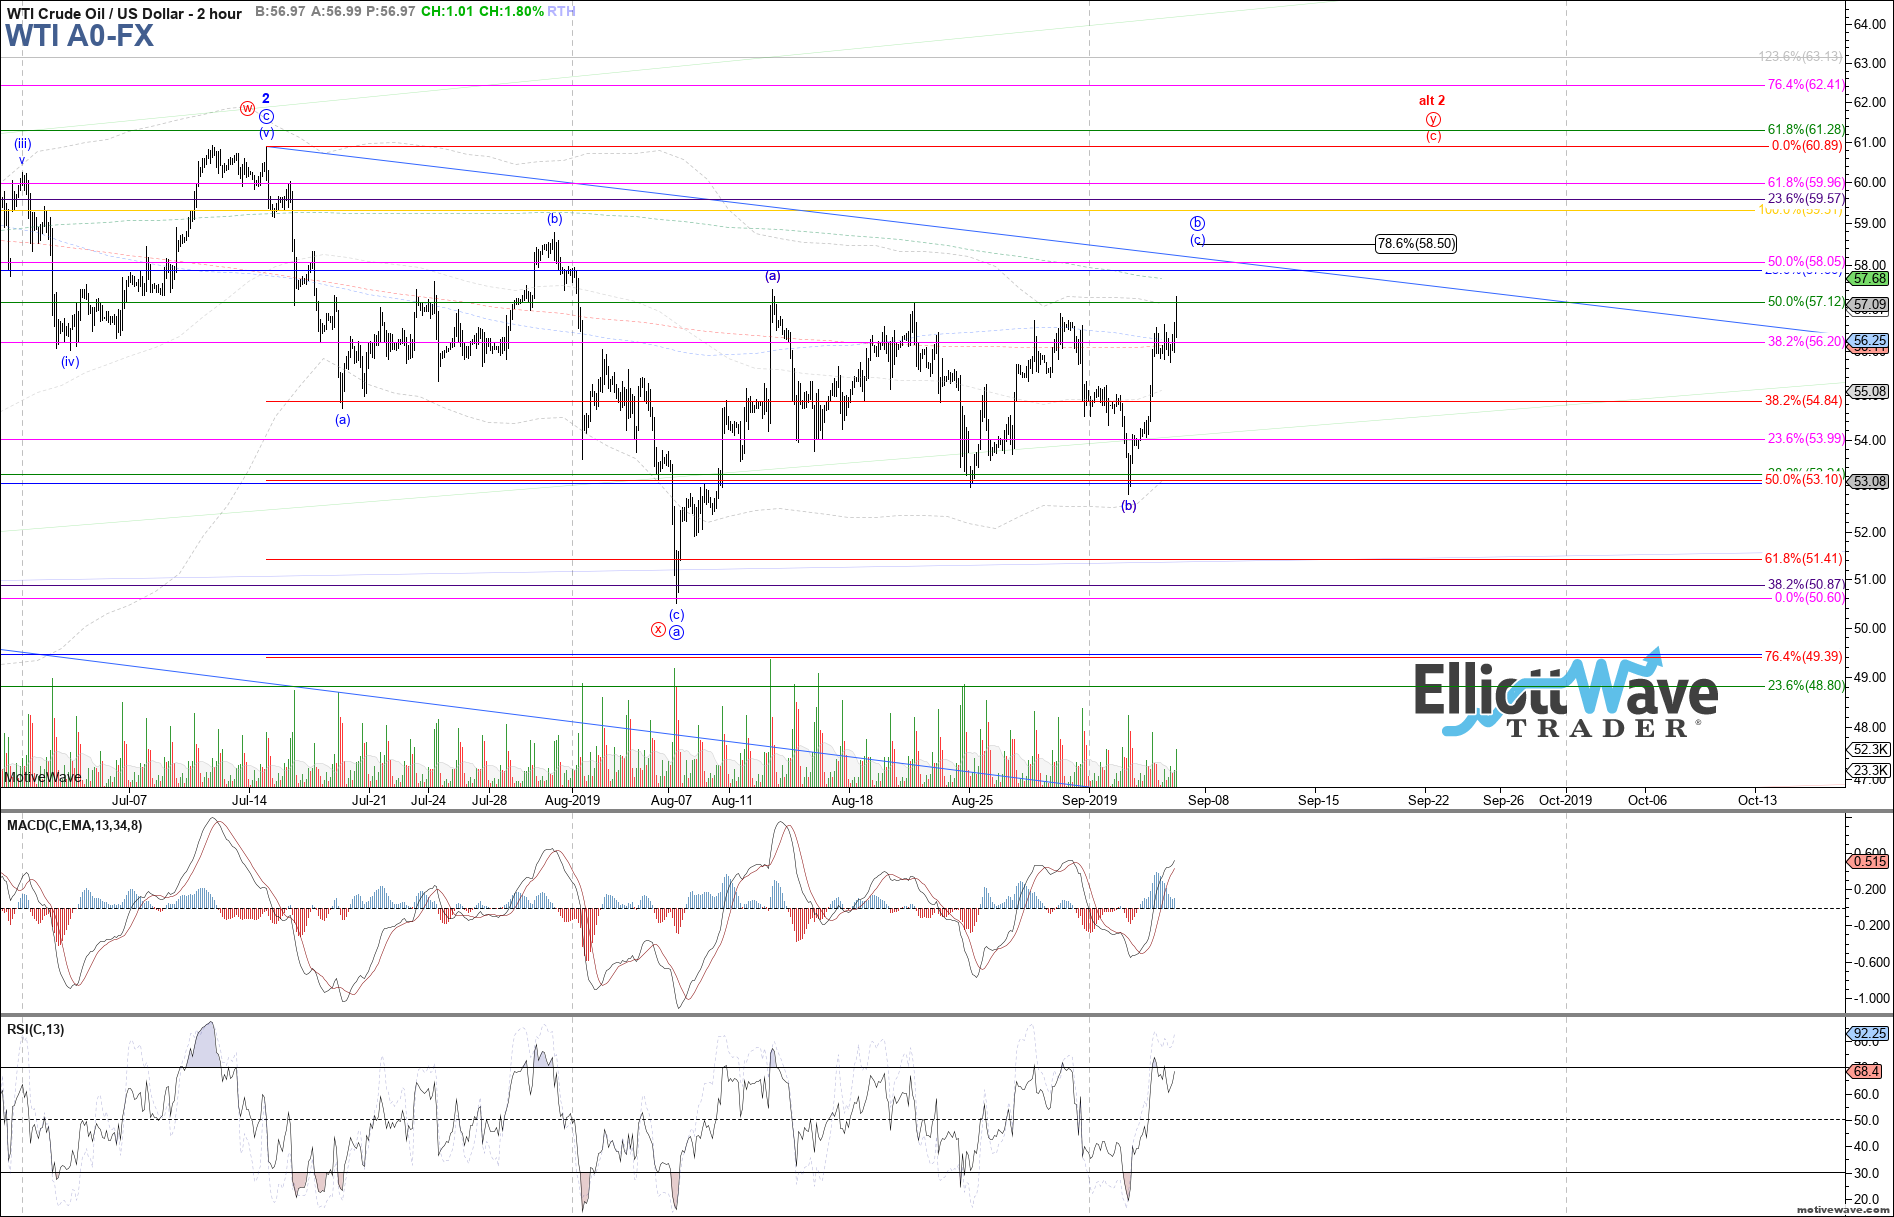Select the 'MACD(C,EMA,13,34,8)' study label
This screenshot has width=1894, height=1217.
click(74, 825)
